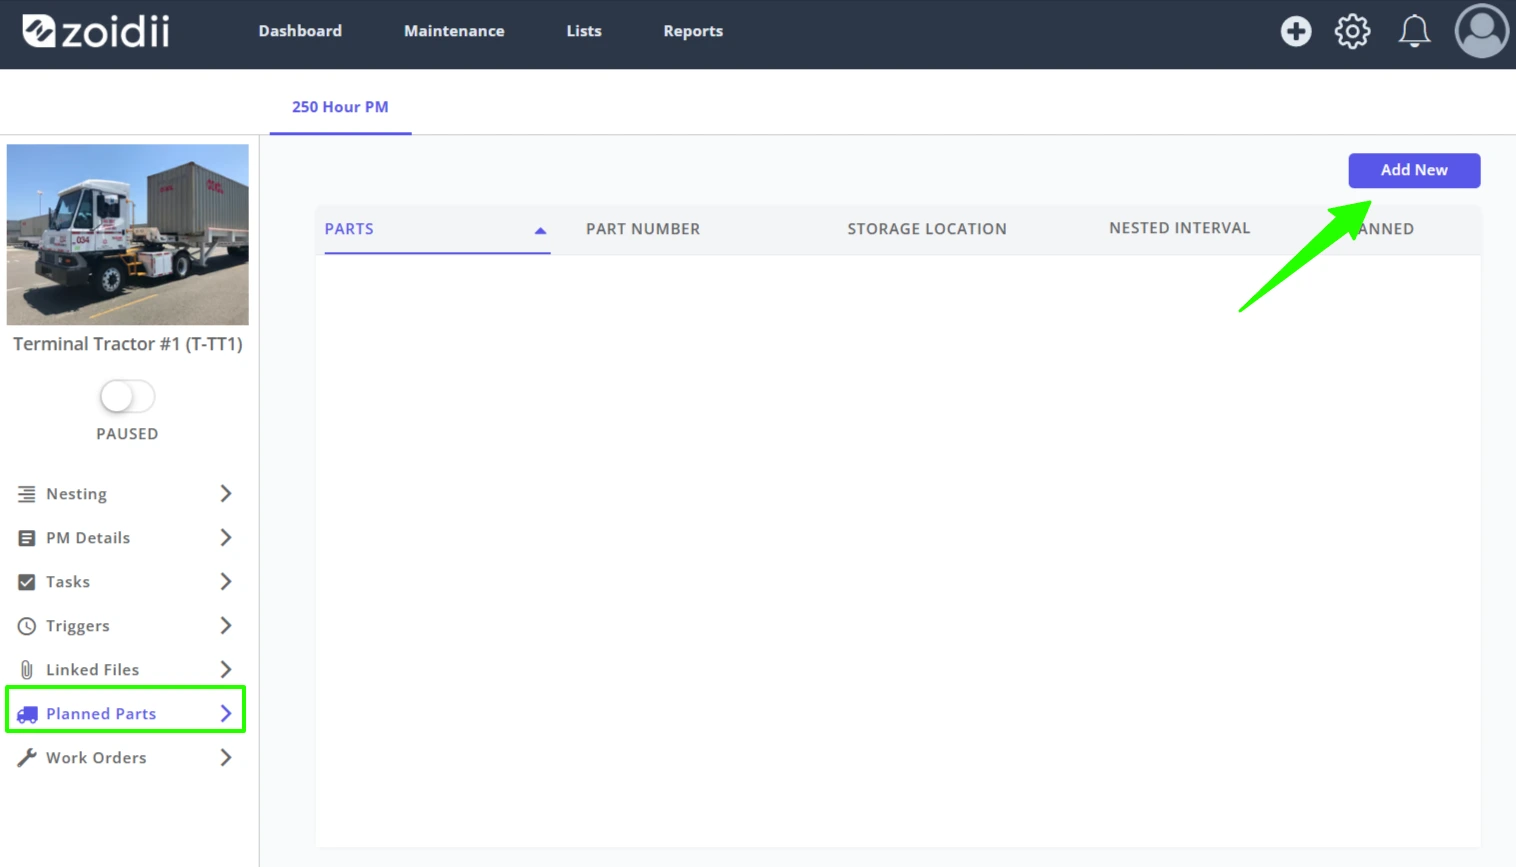Expand the Tasks chevron

(x=226, y=582)
